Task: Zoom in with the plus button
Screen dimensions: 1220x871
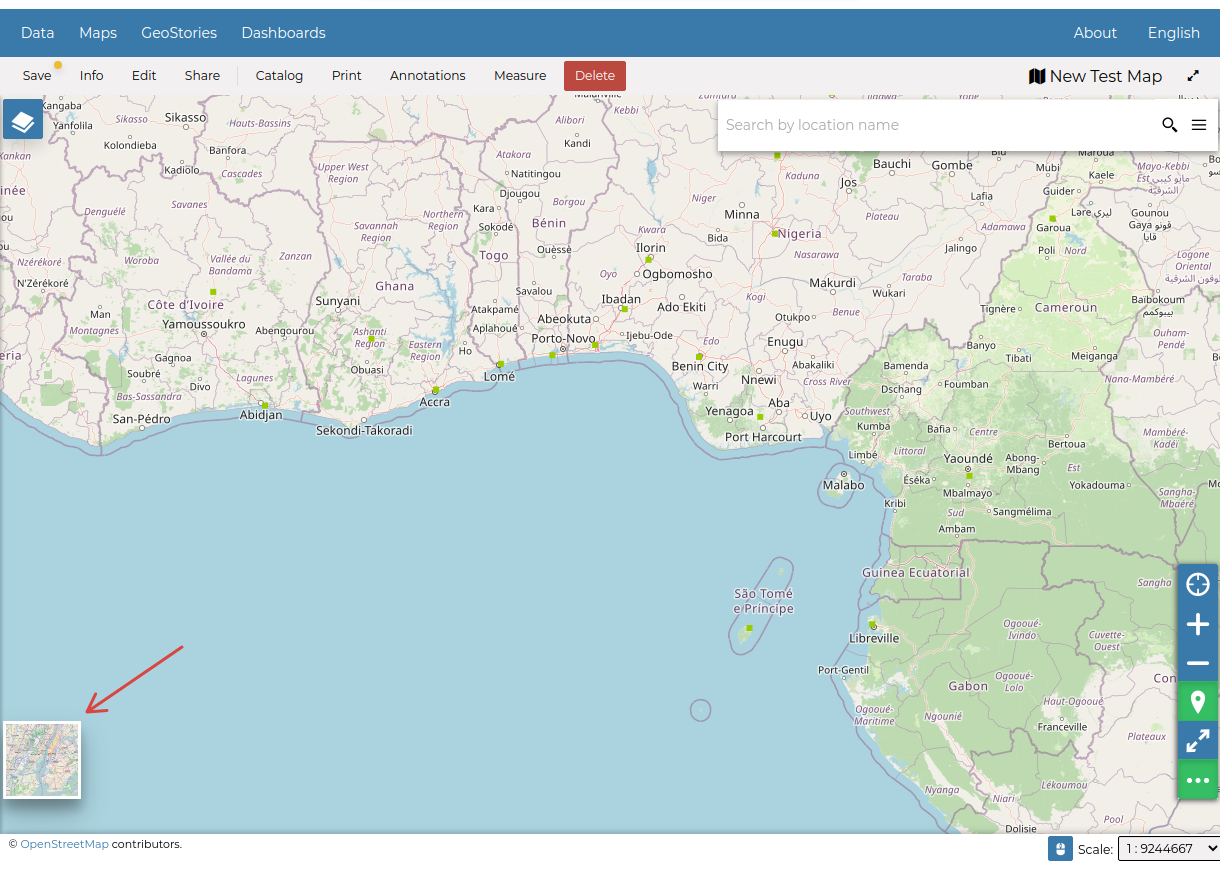Action: [x=1197, y=625]
